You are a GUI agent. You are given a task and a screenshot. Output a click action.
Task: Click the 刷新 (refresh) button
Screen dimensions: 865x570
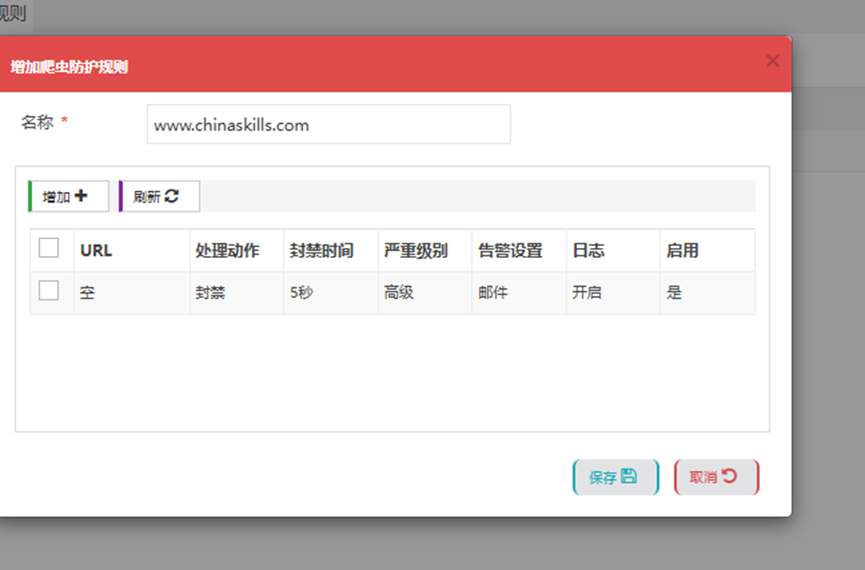(159, 196)
